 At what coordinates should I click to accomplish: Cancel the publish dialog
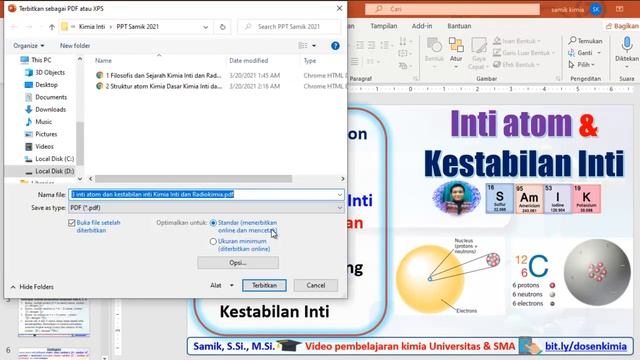coord(316,285)
